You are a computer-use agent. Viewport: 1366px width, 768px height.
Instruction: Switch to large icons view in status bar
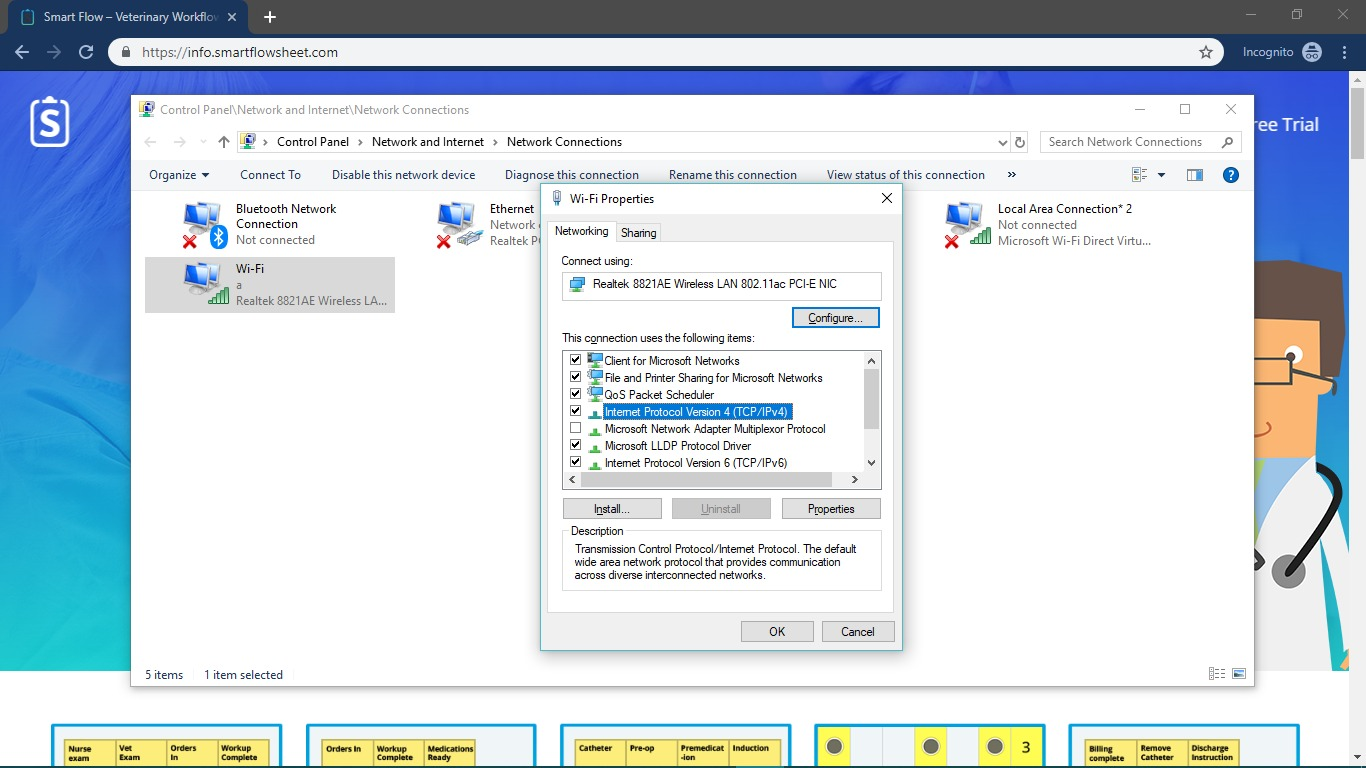(x=1239, y=674)
